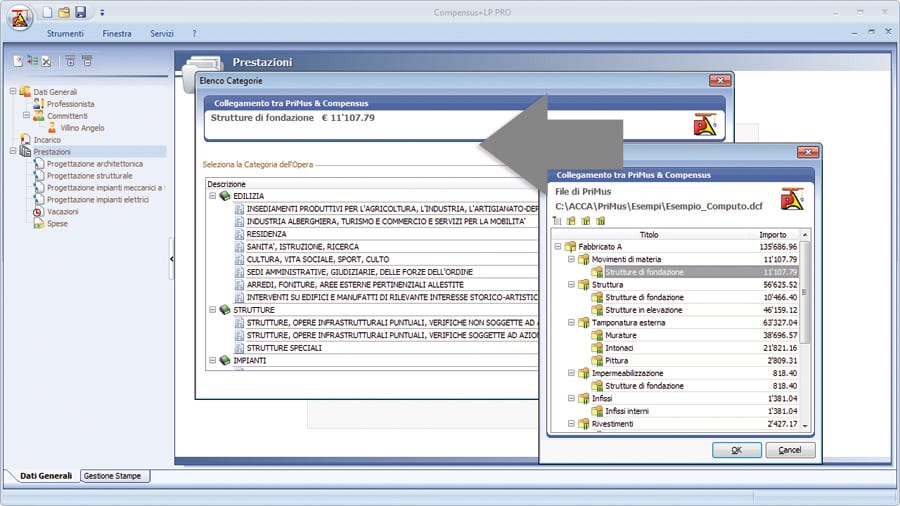The width and height of the screenshot is (900, 506).
Task: Click the Save floppy disk icon
Action: tap(80, 12)
